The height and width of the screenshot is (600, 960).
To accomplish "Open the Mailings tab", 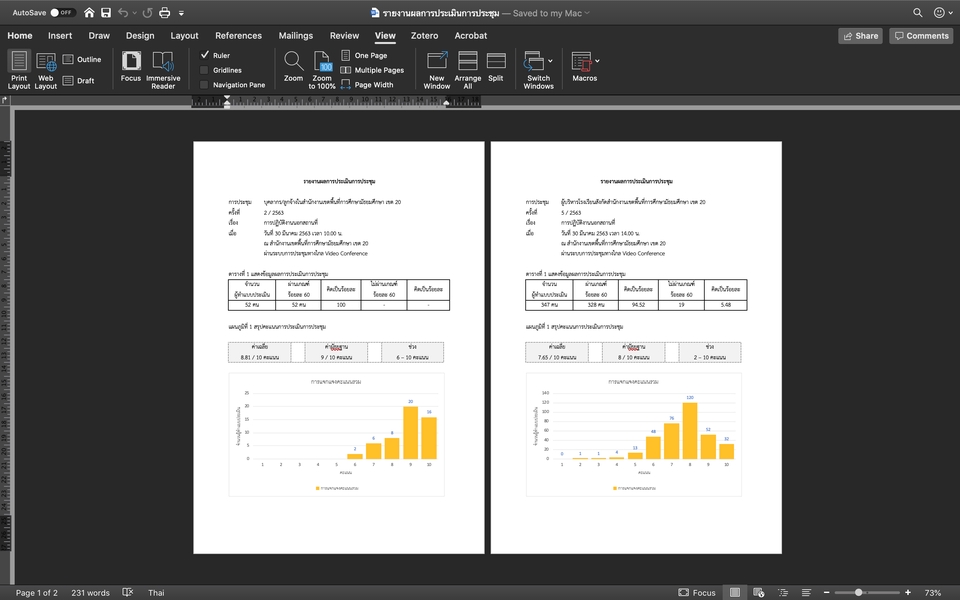I will [x=296, y=36].
